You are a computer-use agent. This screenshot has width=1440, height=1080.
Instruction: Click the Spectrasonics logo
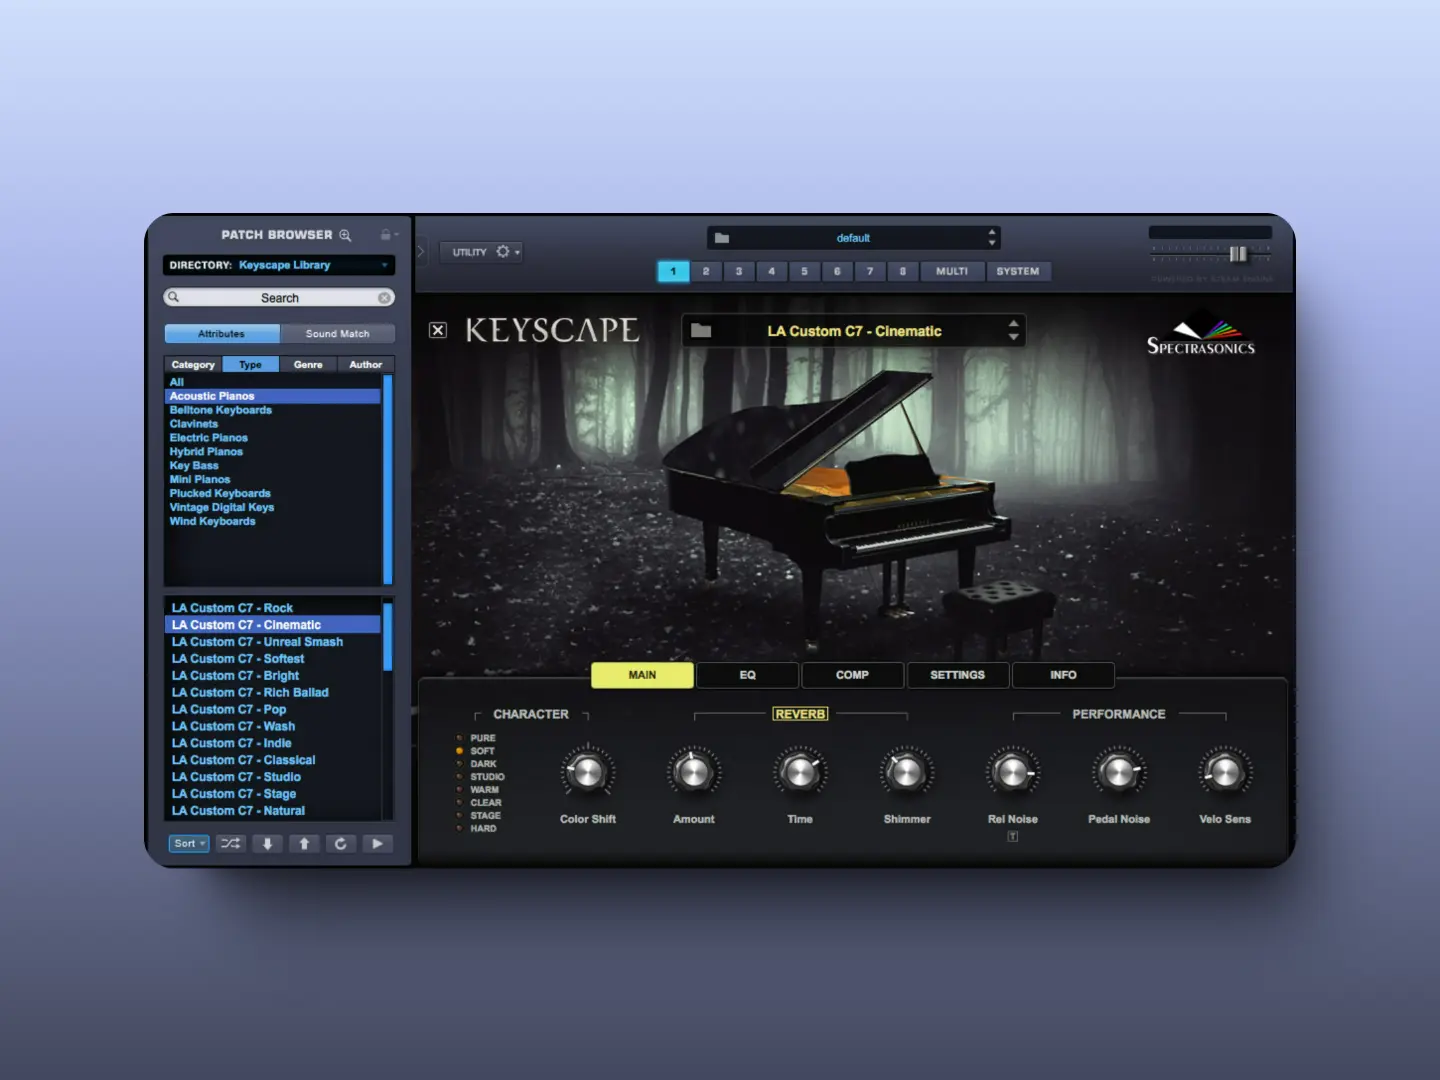(1201, 334)
